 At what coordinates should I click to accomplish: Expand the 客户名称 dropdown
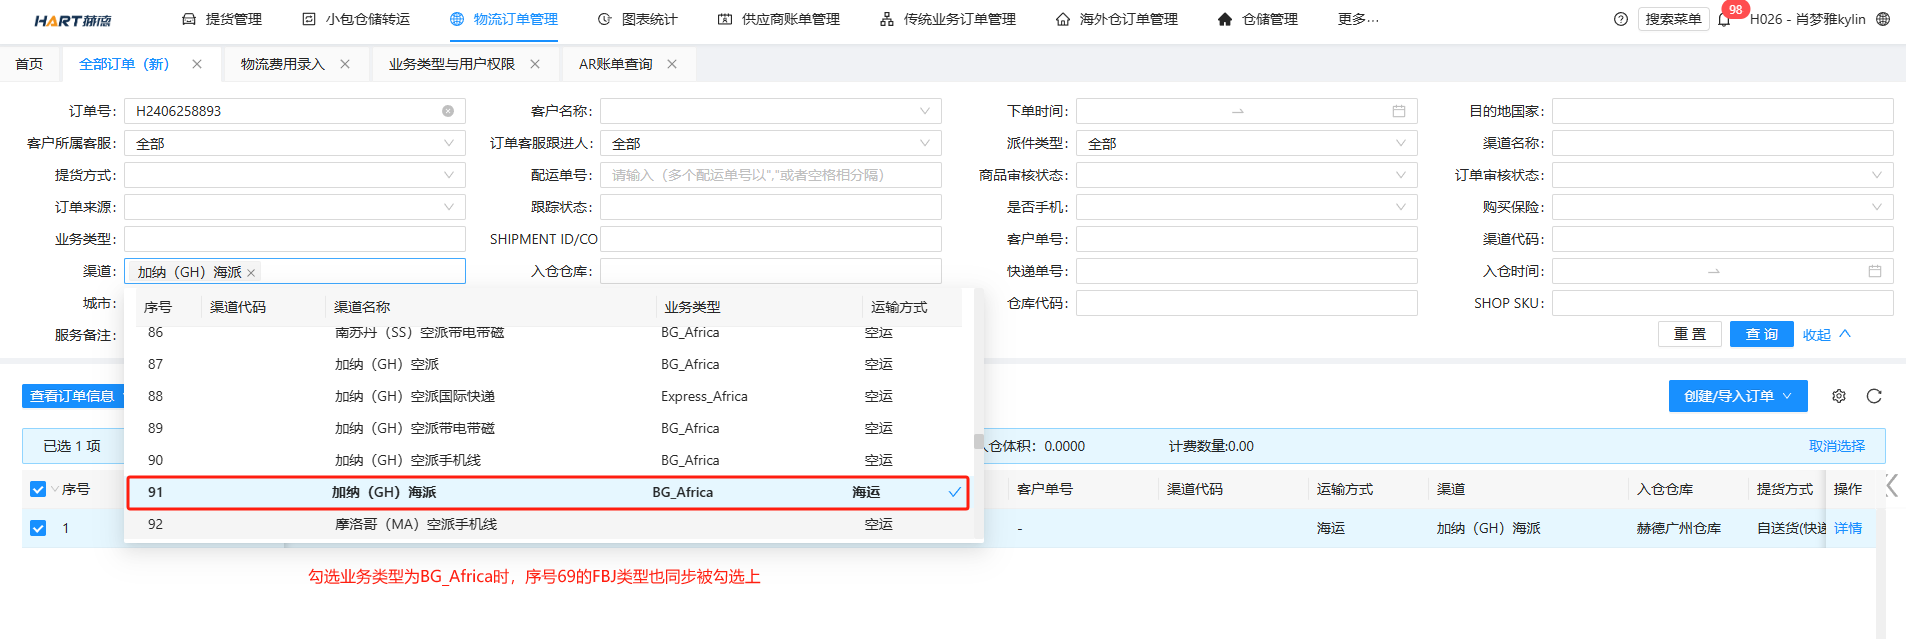[925, 111]
